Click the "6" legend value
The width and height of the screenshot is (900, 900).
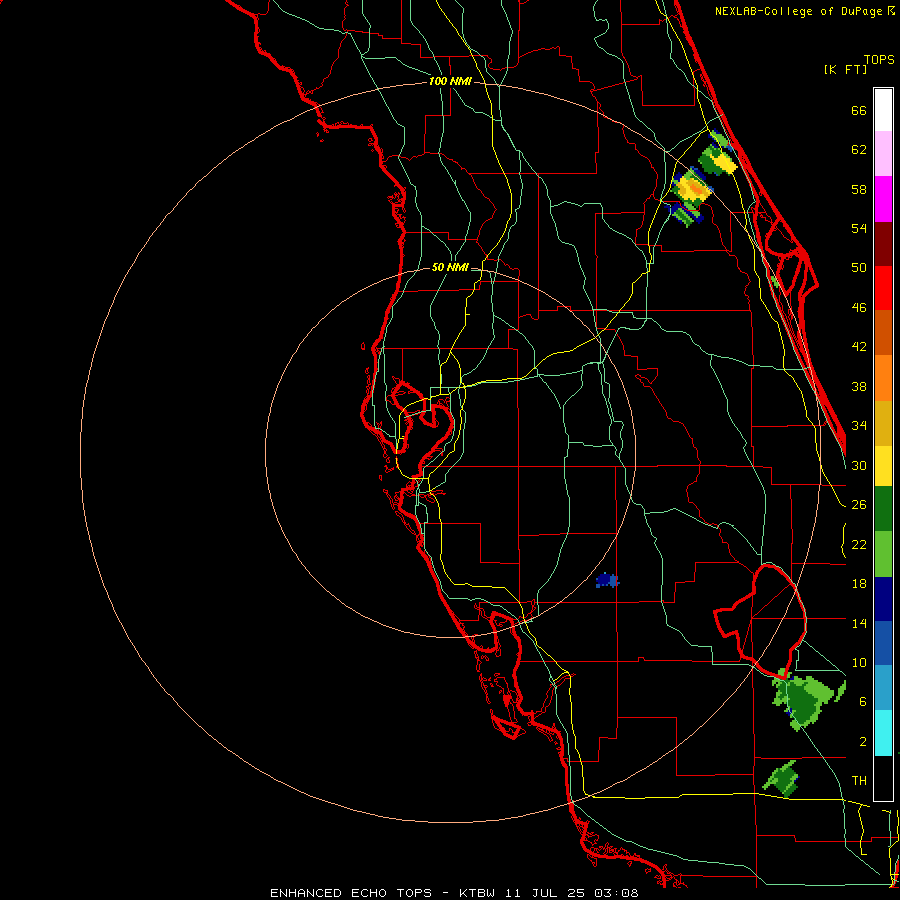point(863,702)
